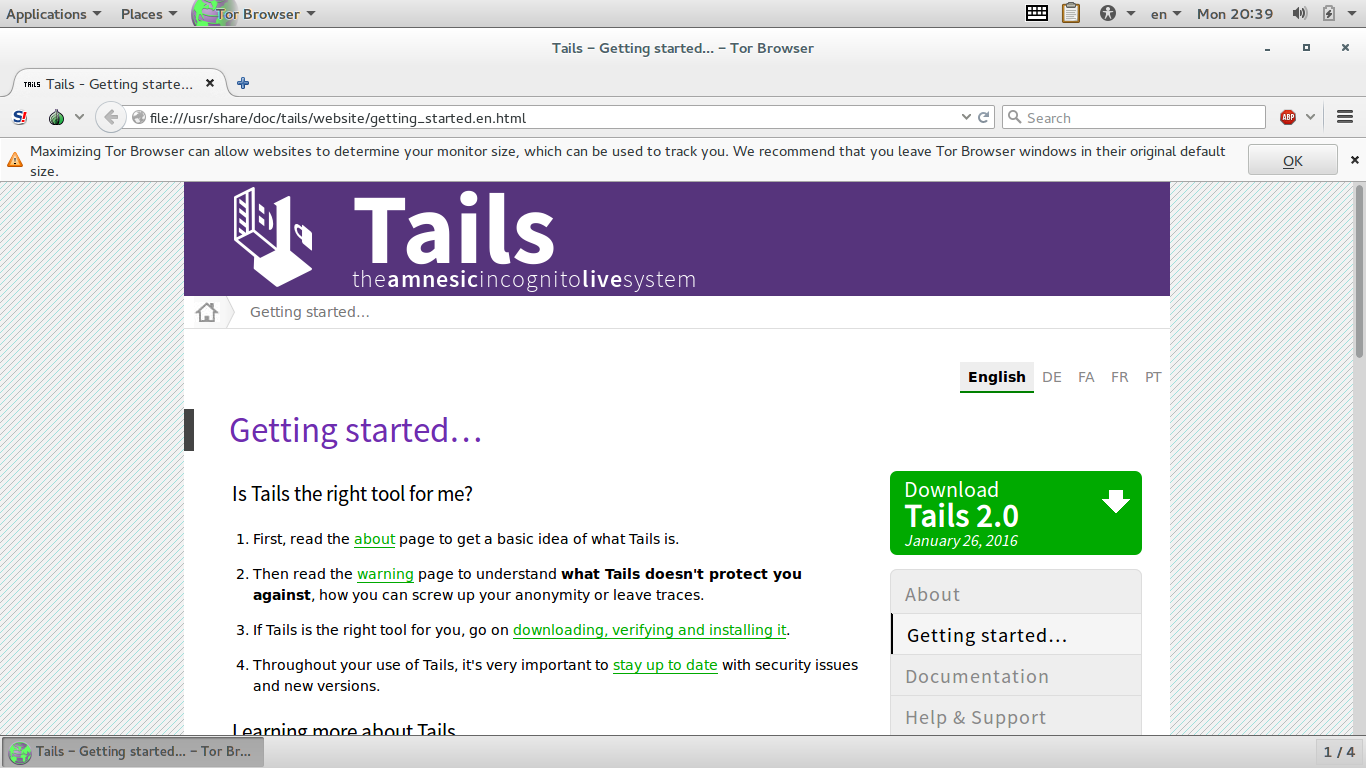Follow the 'about' link in step 1

[x=375, y=539]
